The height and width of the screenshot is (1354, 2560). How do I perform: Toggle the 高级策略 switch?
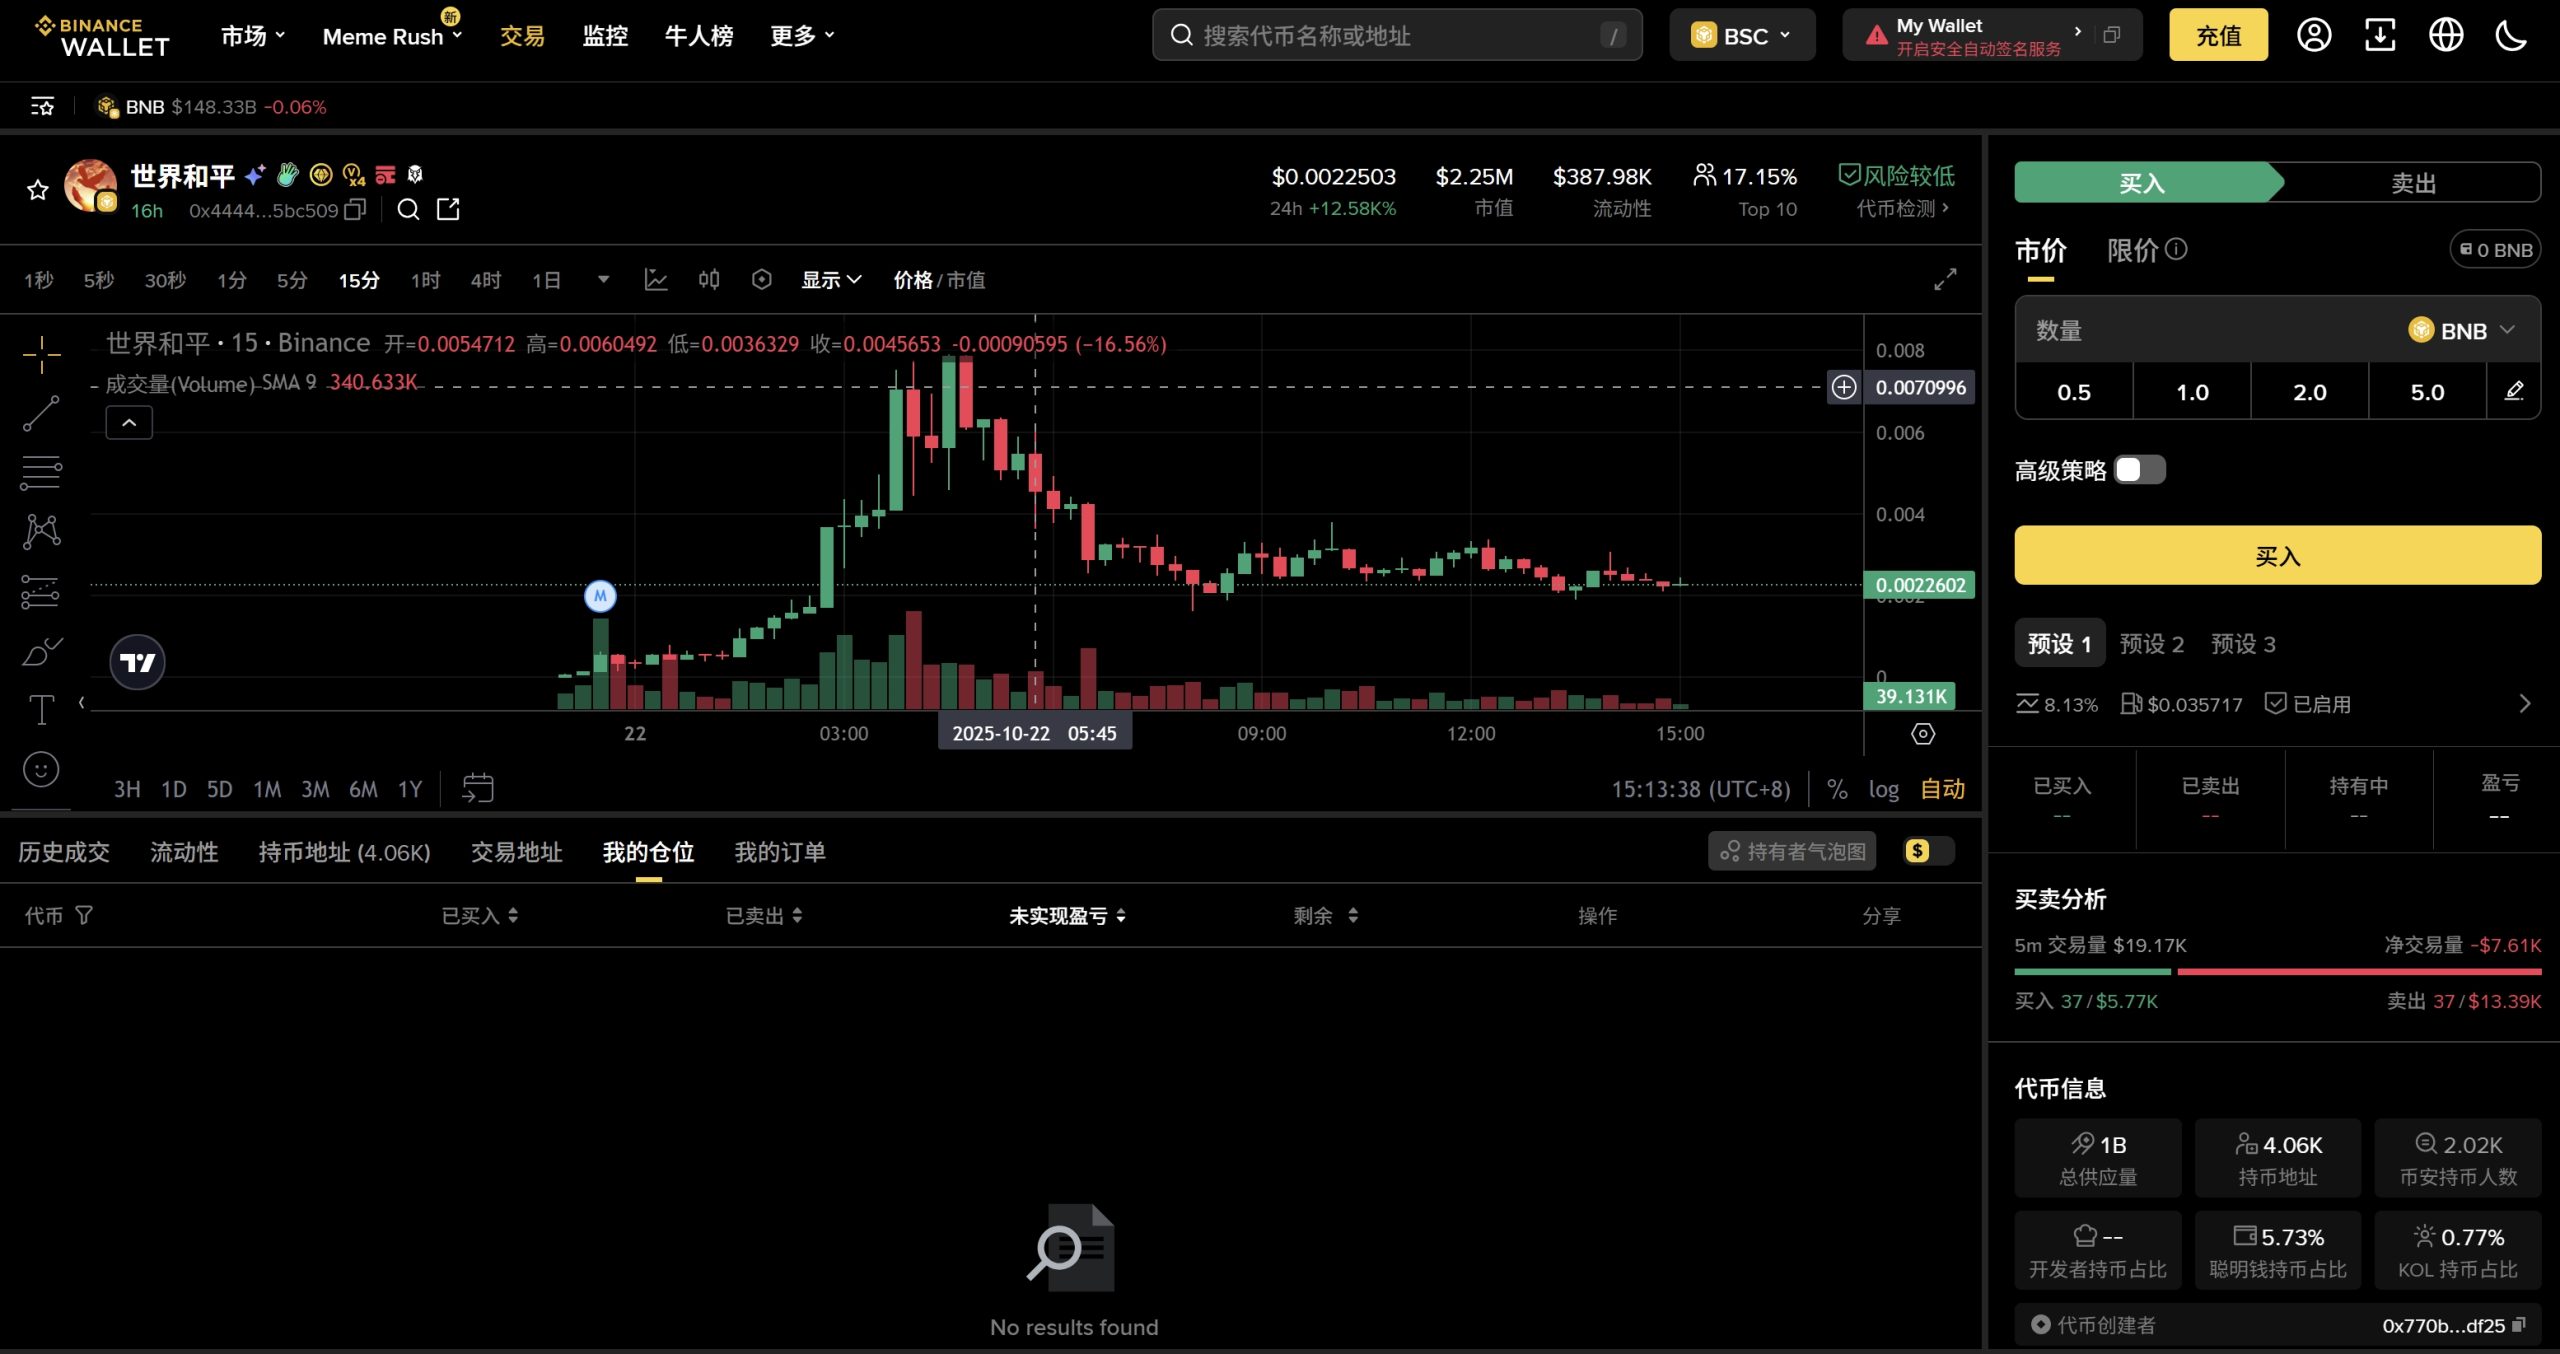2139,470
